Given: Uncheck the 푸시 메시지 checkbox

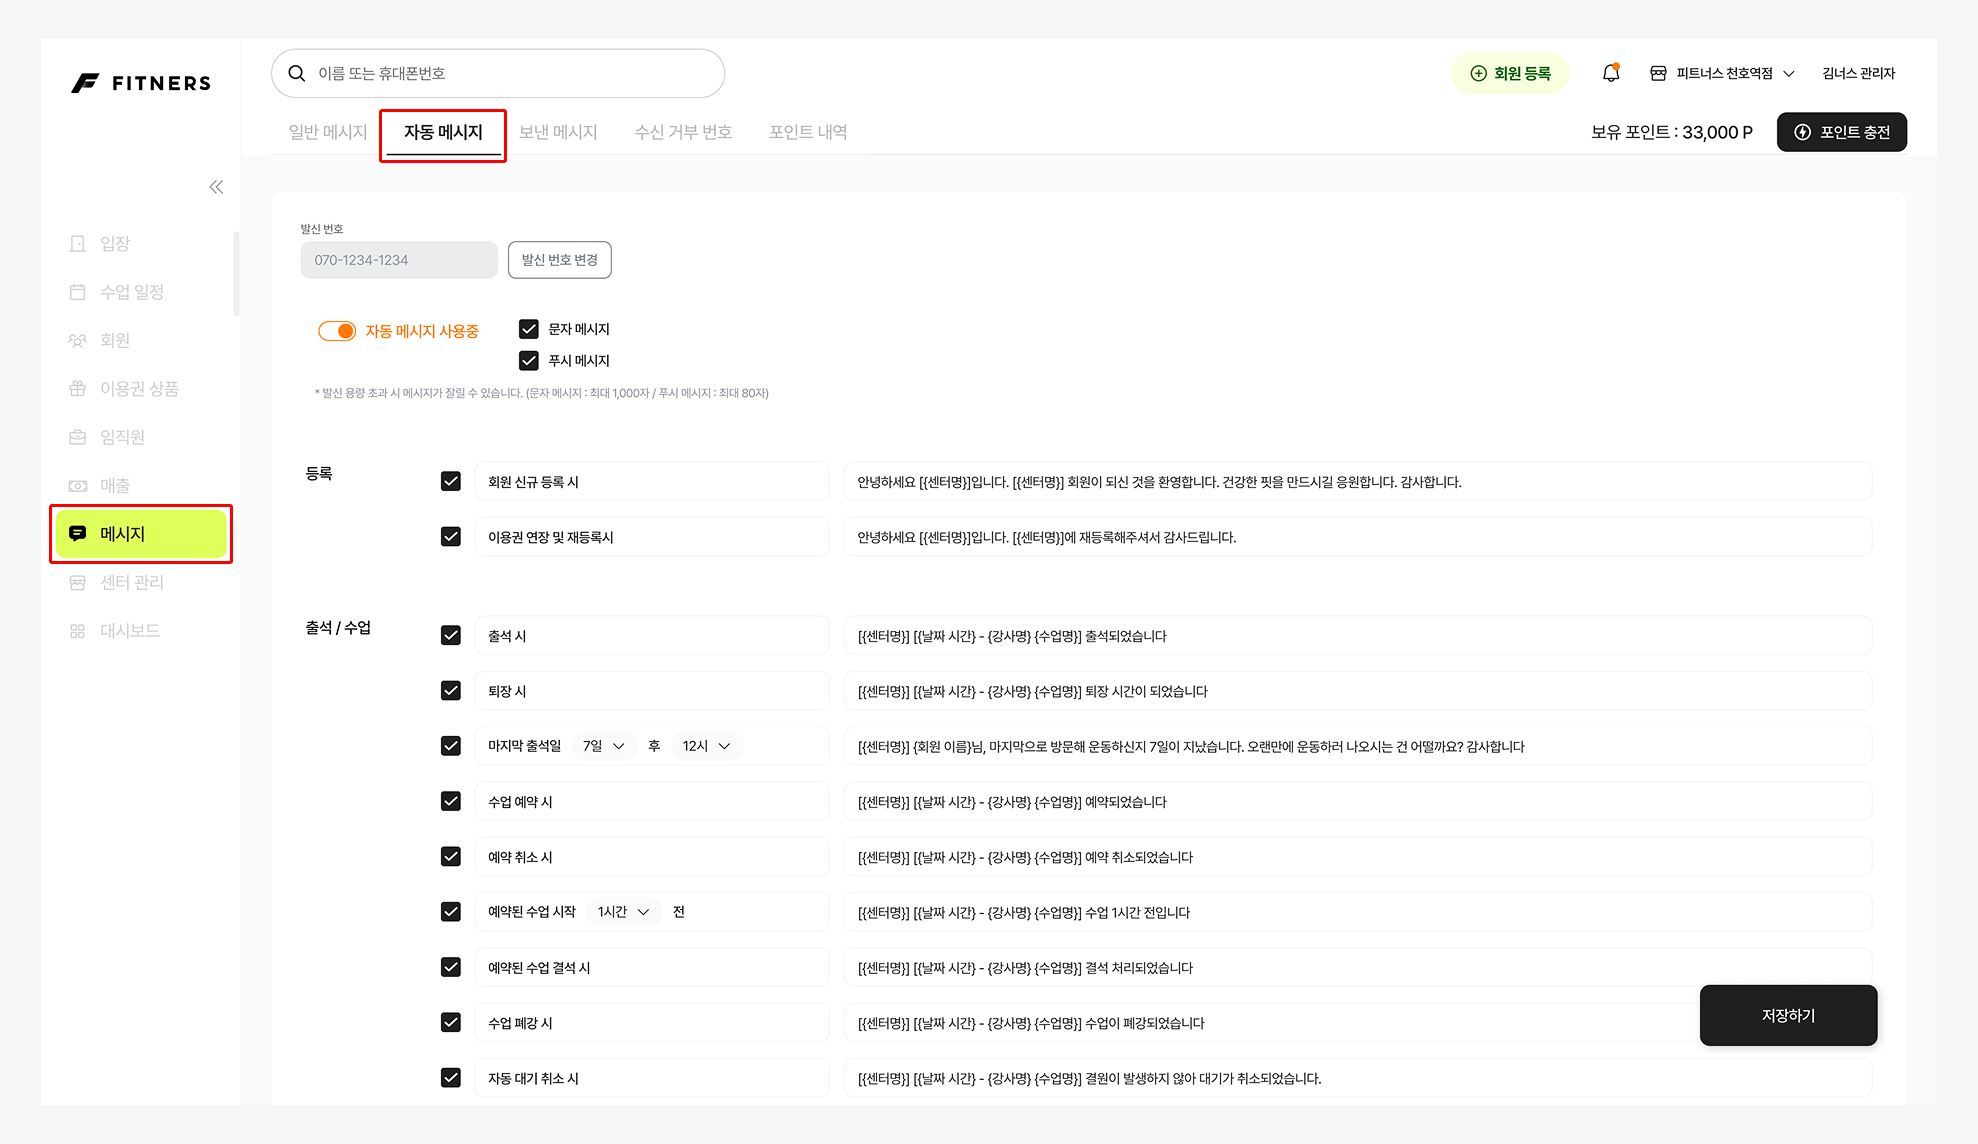Looking at the screenshot, I should [x=529, y=361].
